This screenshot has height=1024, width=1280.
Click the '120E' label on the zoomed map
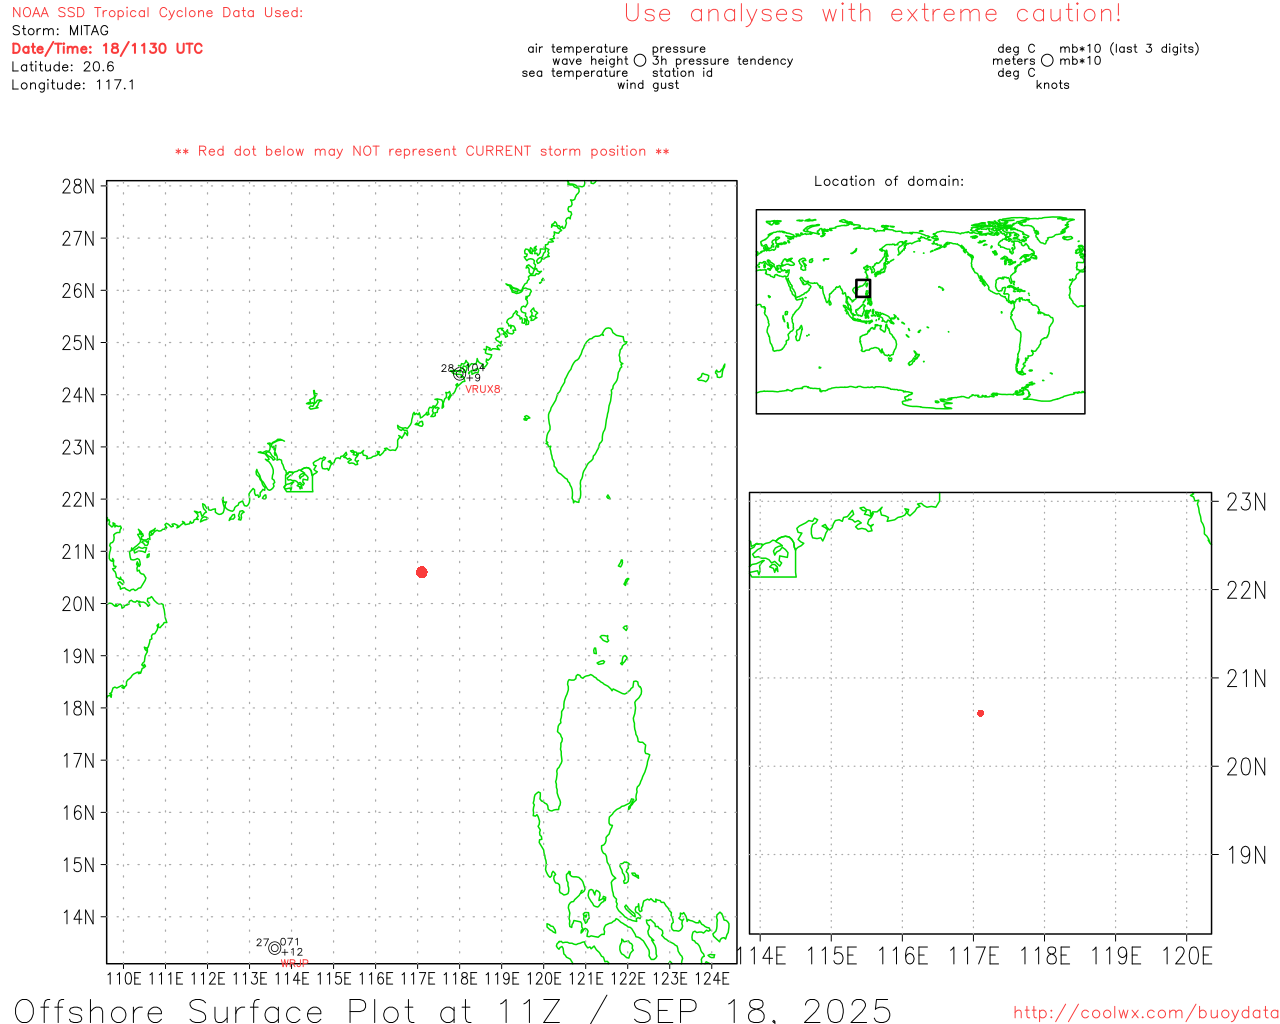coord(1186,956)
